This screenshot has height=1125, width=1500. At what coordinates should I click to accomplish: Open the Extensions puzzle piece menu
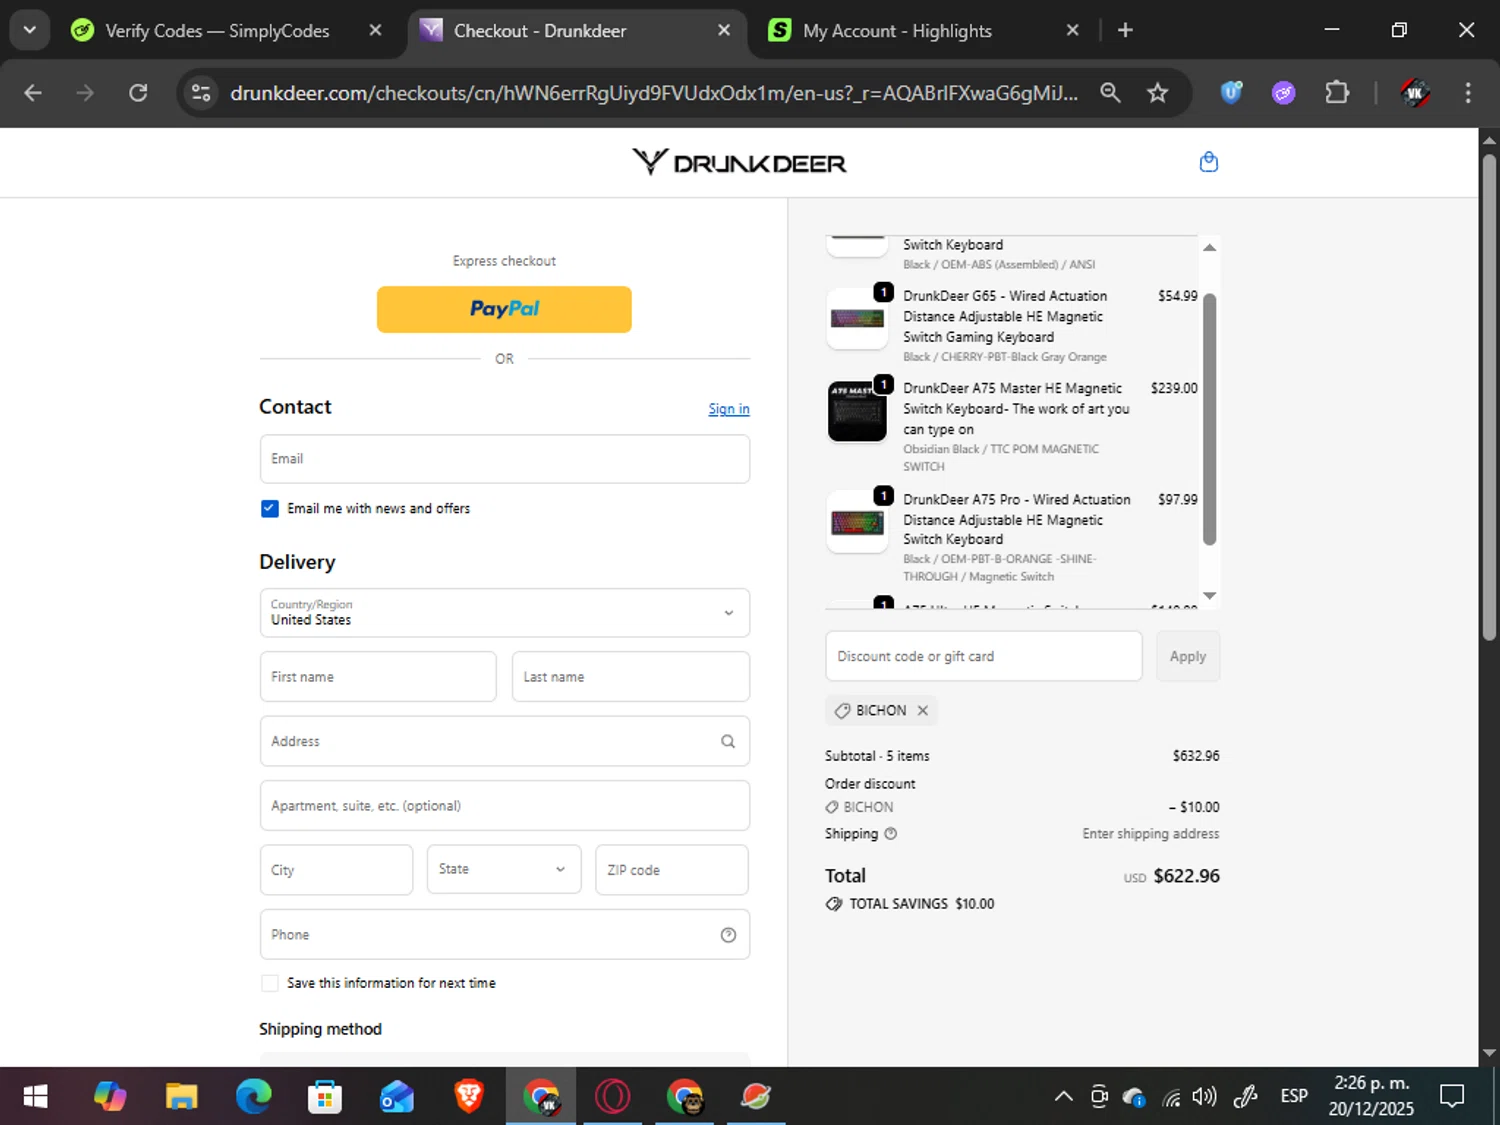click(1337, 93)
